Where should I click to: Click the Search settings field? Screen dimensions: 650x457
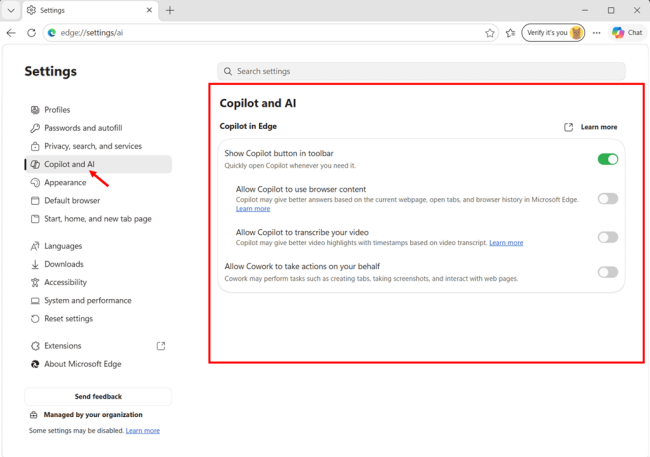421,71
